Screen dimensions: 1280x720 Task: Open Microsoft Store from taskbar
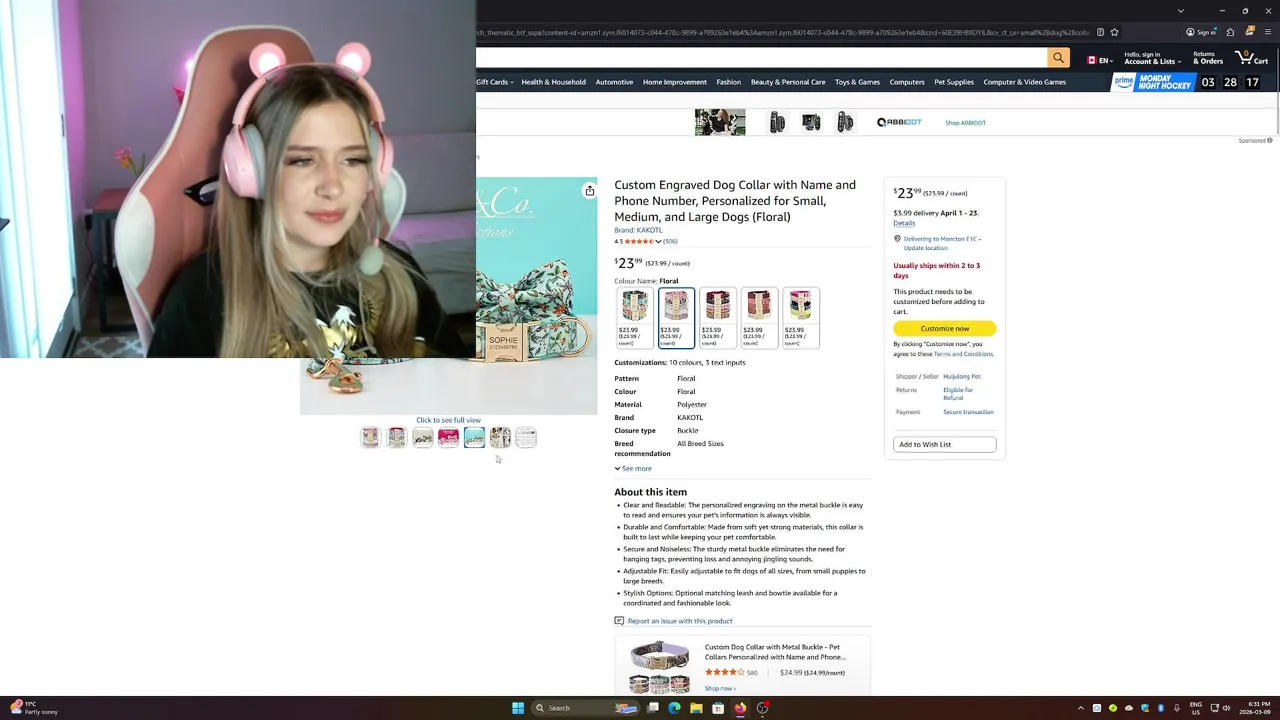tap(718, 708)
